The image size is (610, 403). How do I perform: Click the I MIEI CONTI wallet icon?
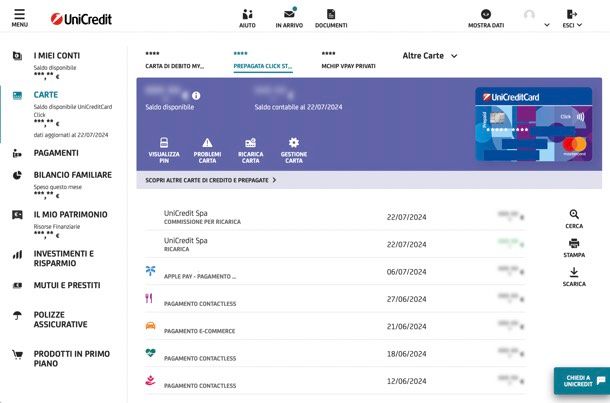18,56
